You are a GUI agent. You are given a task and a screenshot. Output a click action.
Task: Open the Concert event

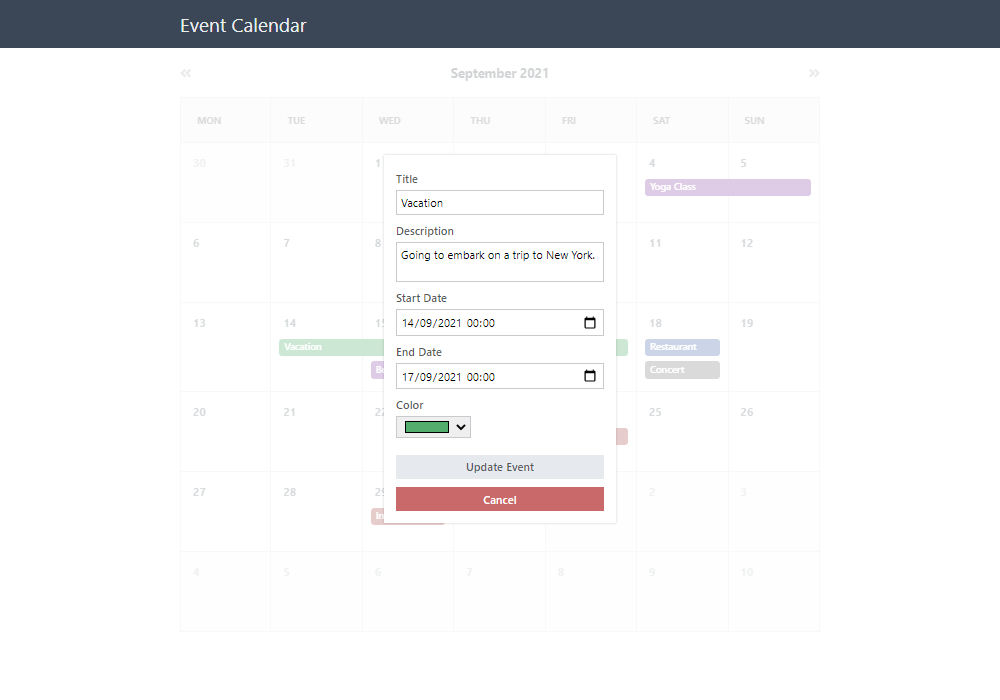[682, 370]
